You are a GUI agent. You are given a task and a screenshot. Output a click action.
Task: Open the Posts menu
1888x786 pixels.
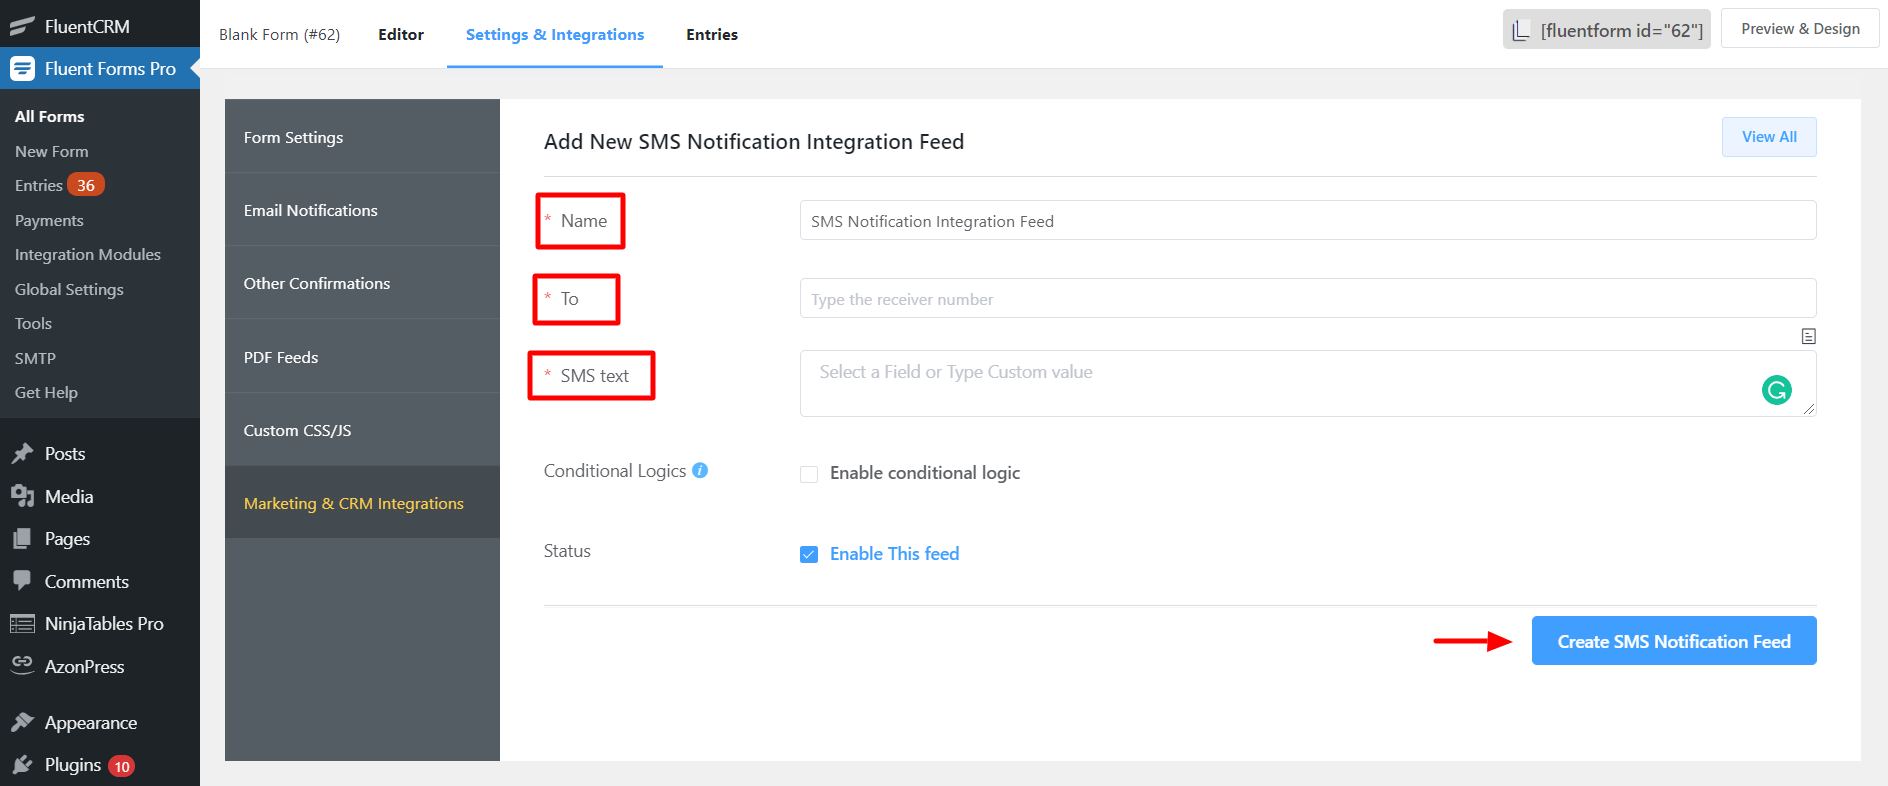click(100, 454)
